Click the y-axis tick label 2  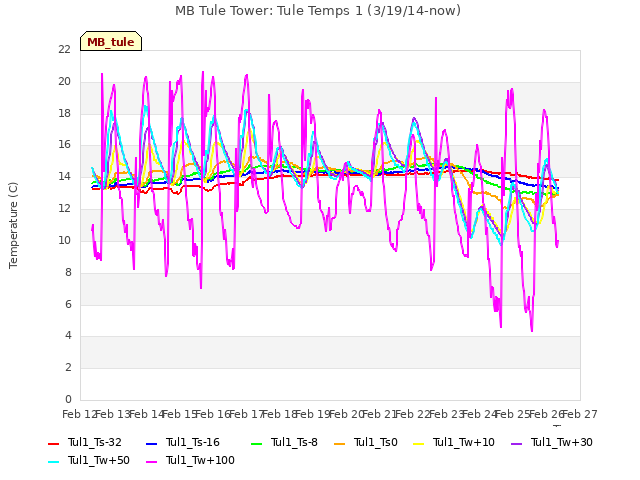coord(68,367)
